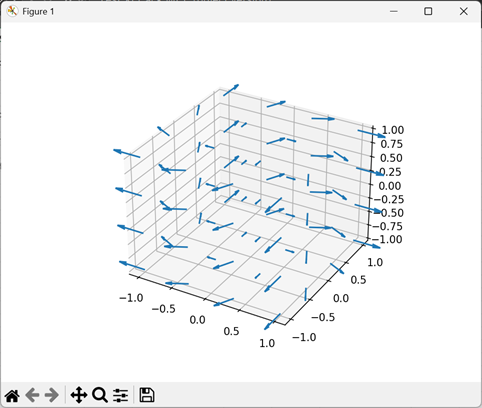Screen dimensions: 482x408
Task: Click the topmost arrow in the quiver plot
Action: pyautogui.click(x=231, y=90)
